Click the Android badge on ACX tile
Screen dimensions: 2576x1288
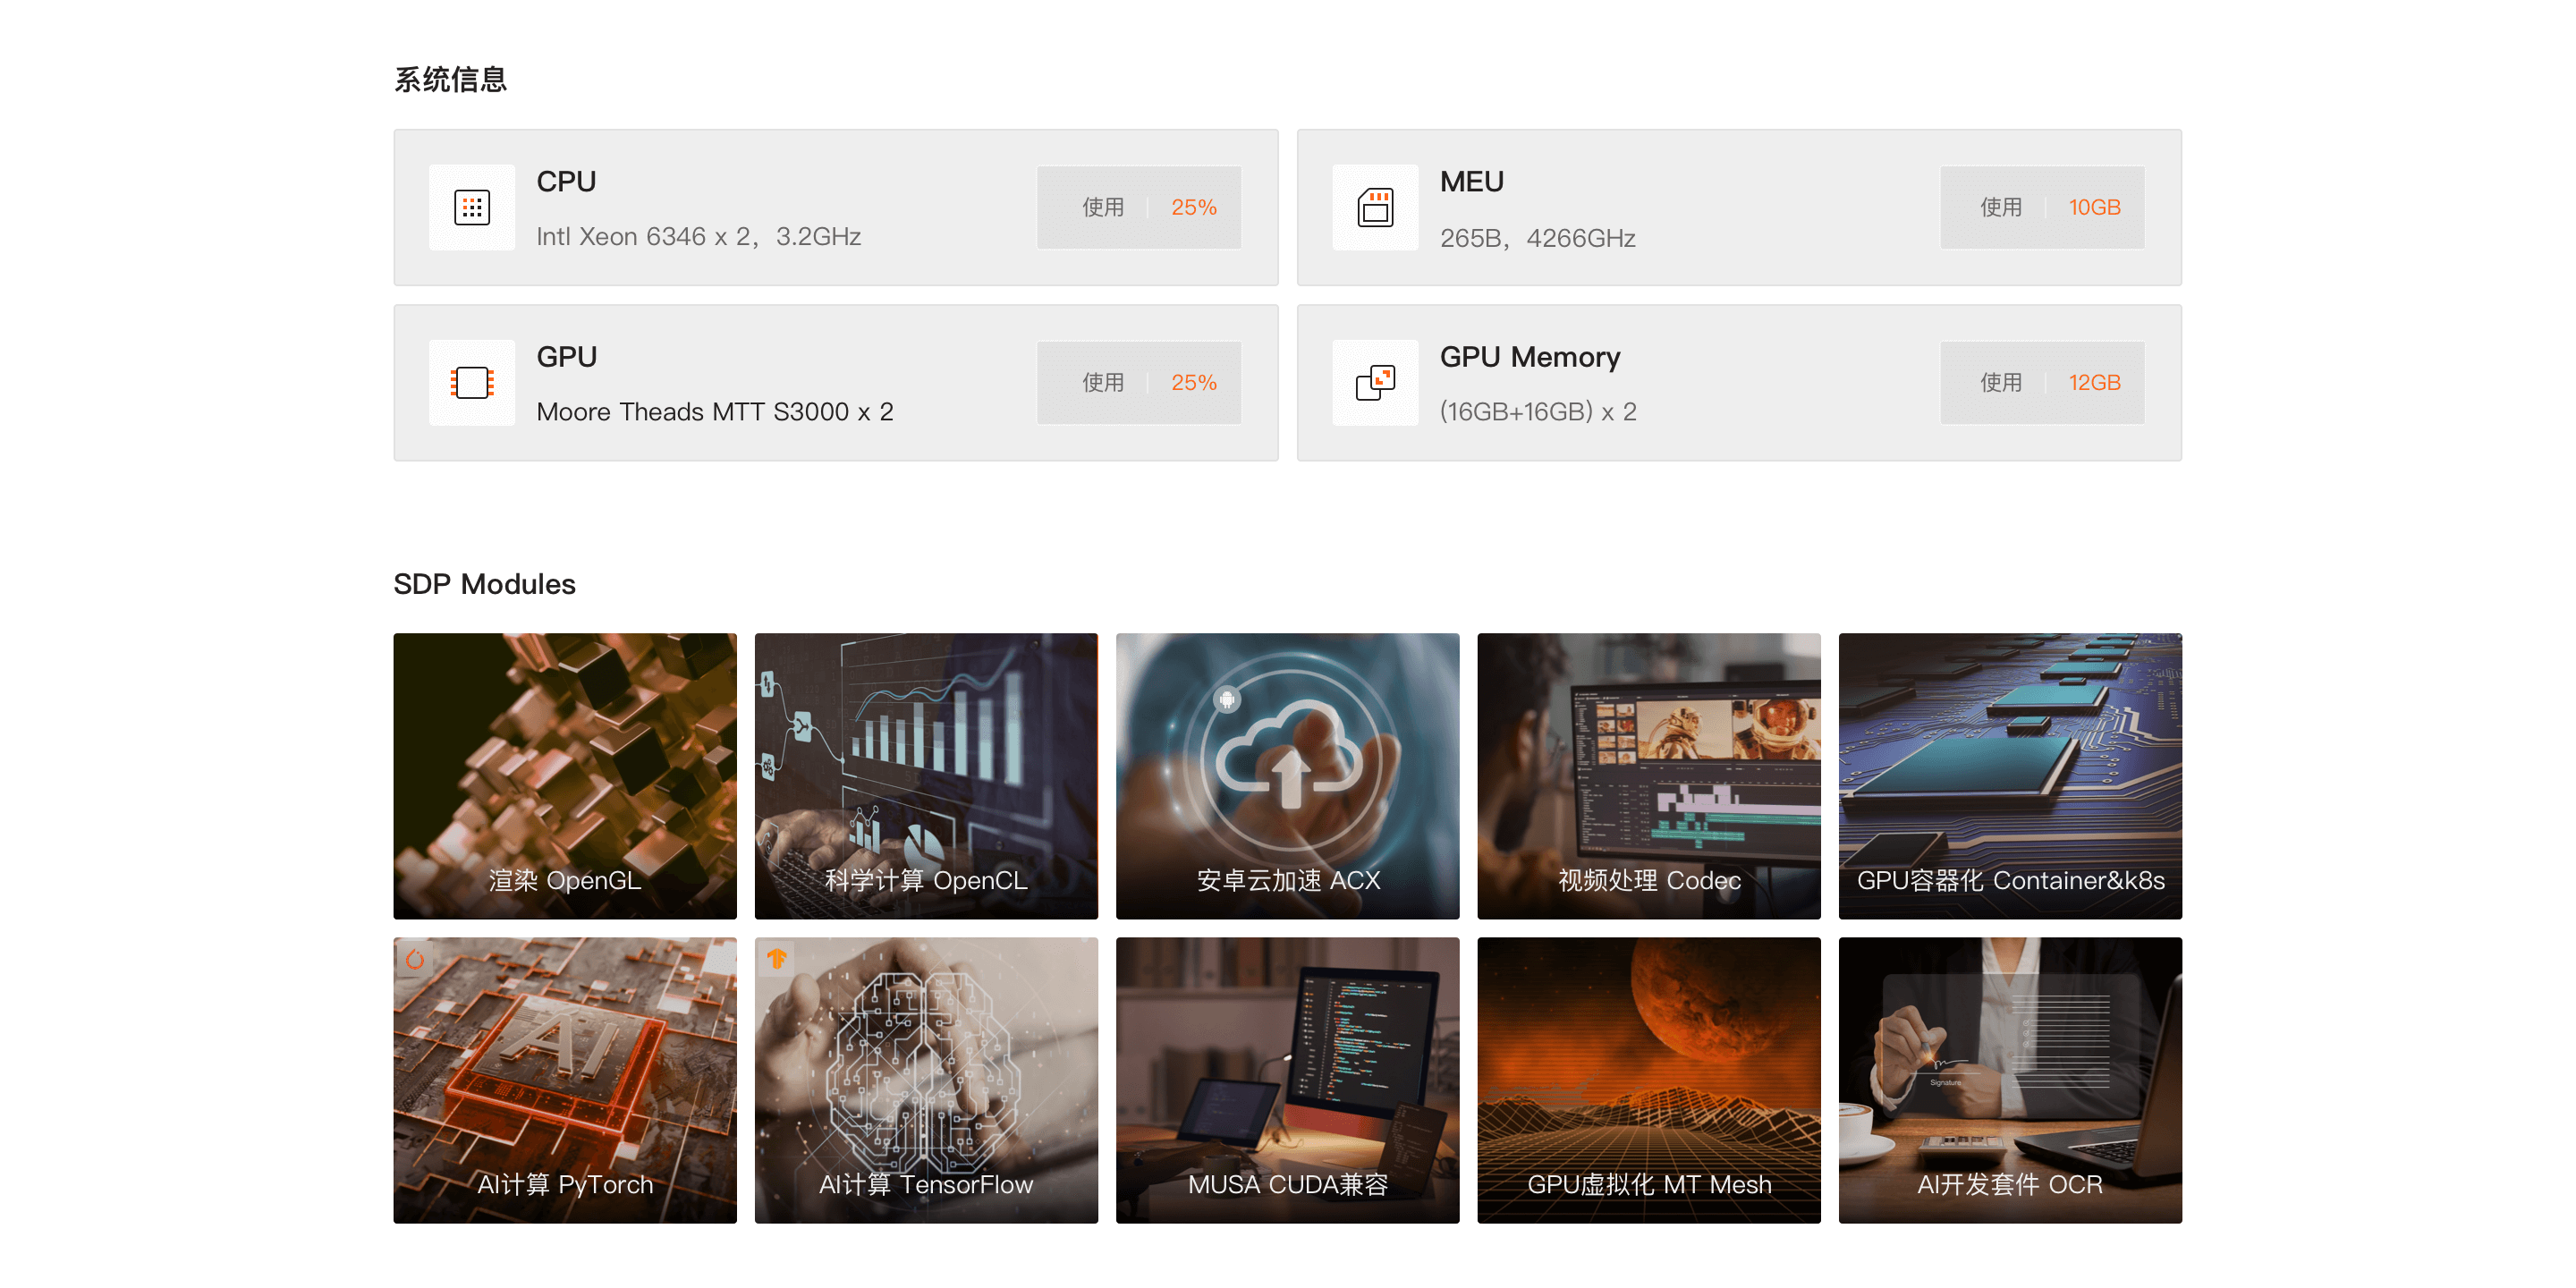pyautogui.click(x=1227, y=699)
